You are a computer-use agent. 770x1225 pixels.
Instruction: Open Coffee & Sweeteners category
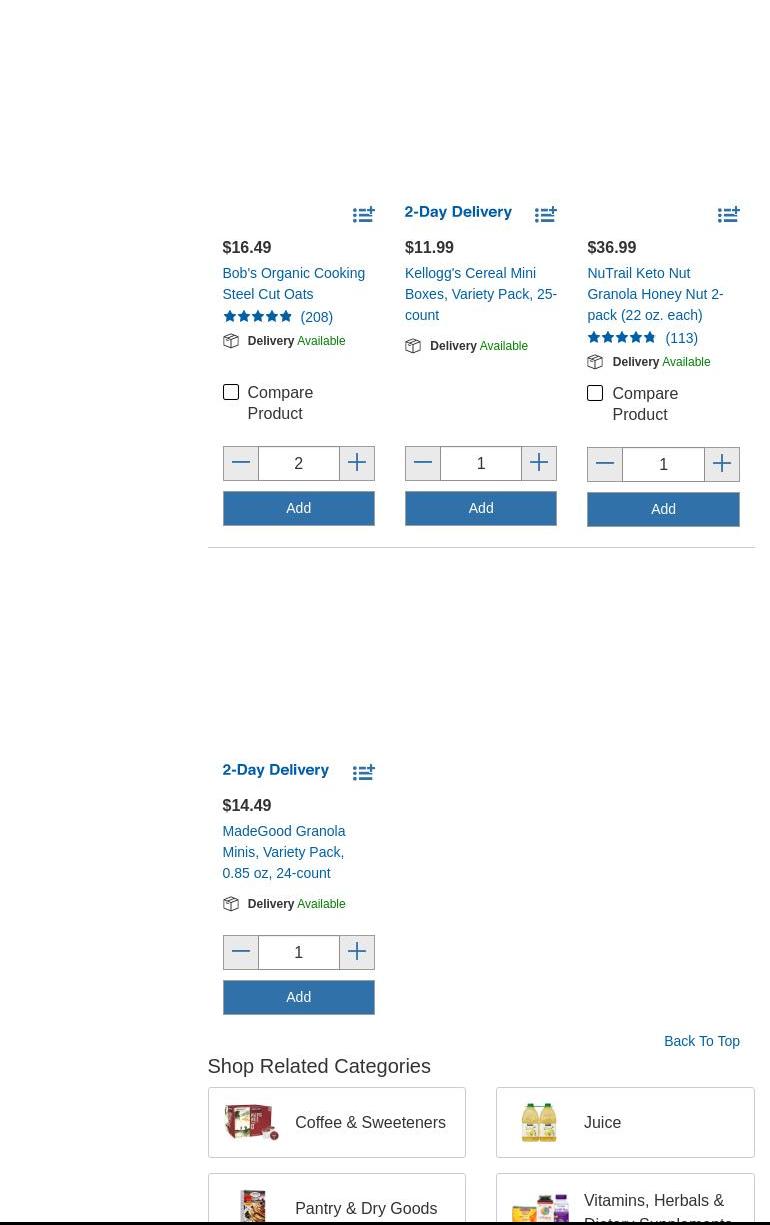tap(337, 1122)
